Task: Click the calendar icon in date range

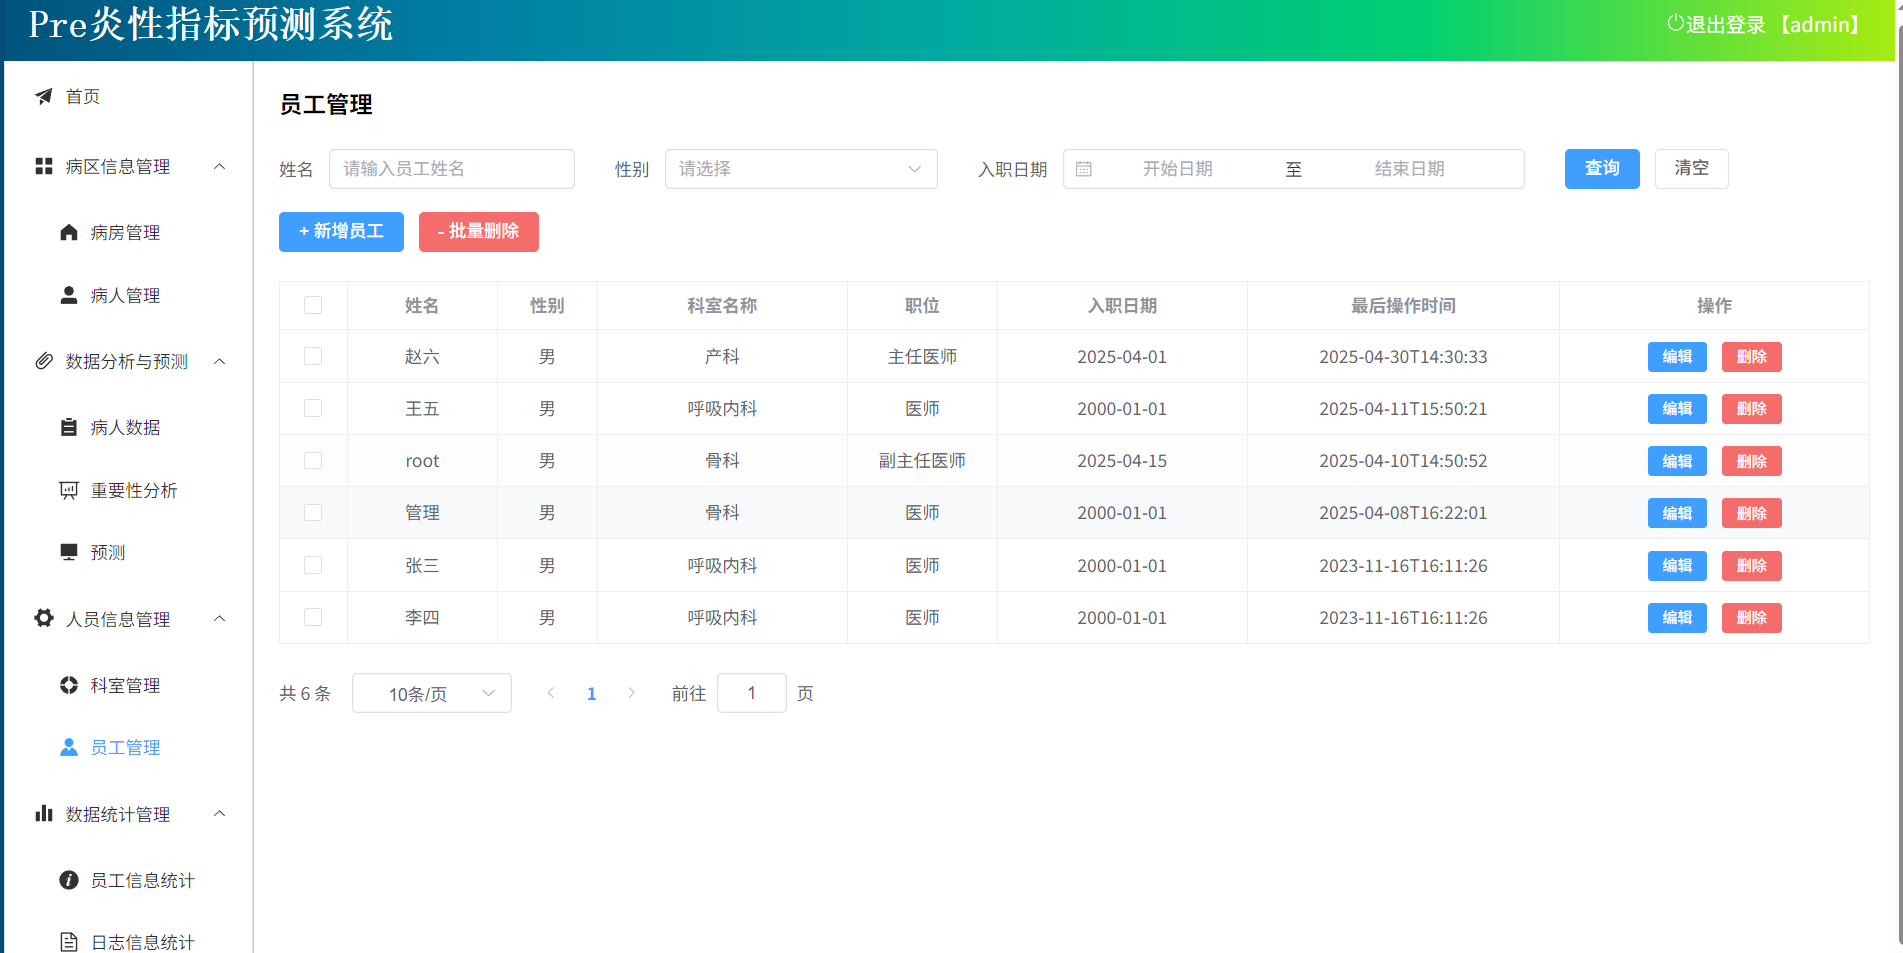Action: pyautogui.click(x=1084, y=169)
